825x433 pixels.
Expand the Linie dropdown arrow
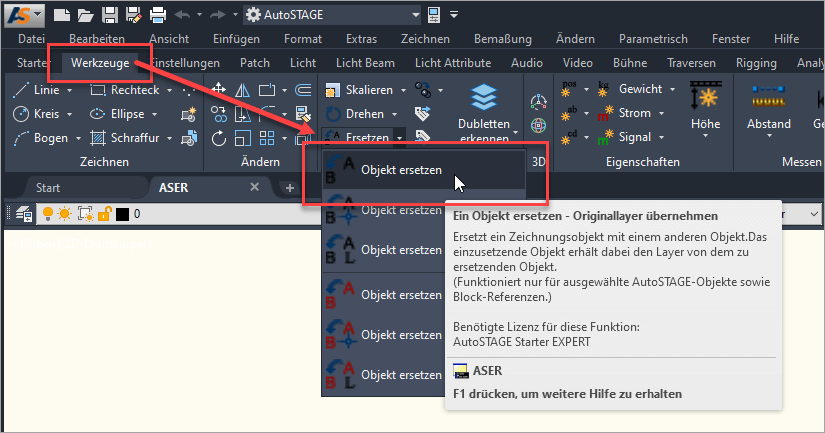69,90
